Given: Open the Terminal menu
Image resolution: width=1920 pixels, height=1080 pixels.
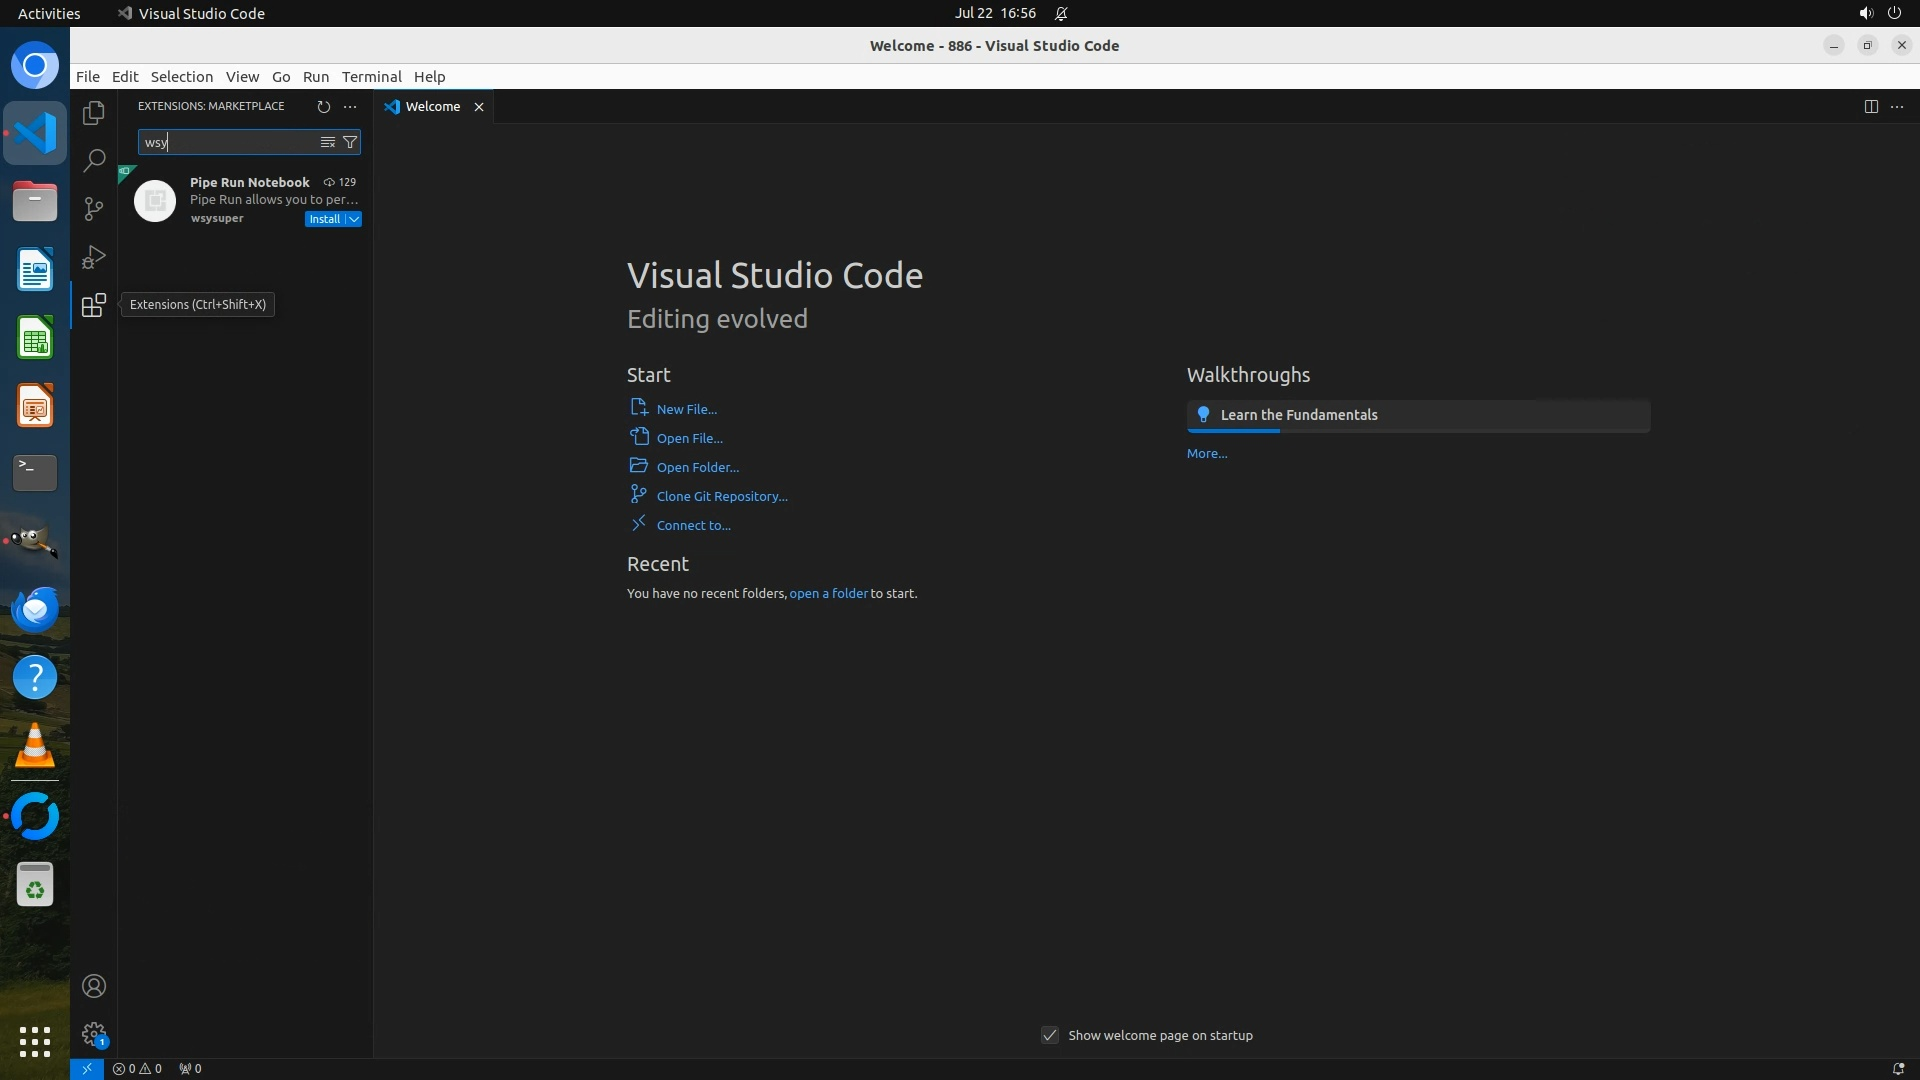Looking at the screenshot, I should pos(371,77).
